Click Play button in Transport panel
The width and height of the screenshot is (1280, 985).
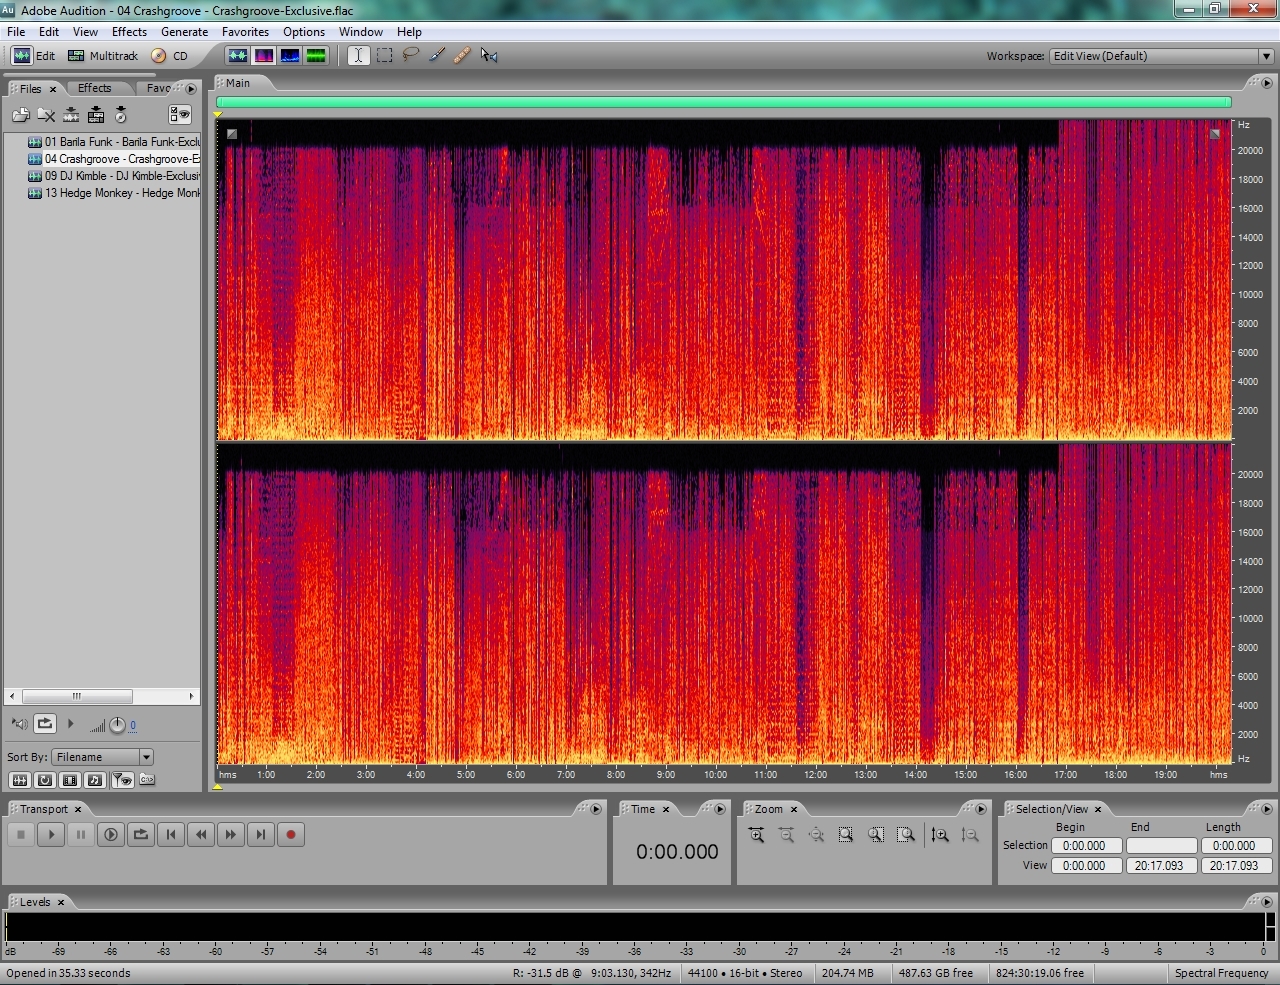tap(51, 835)
